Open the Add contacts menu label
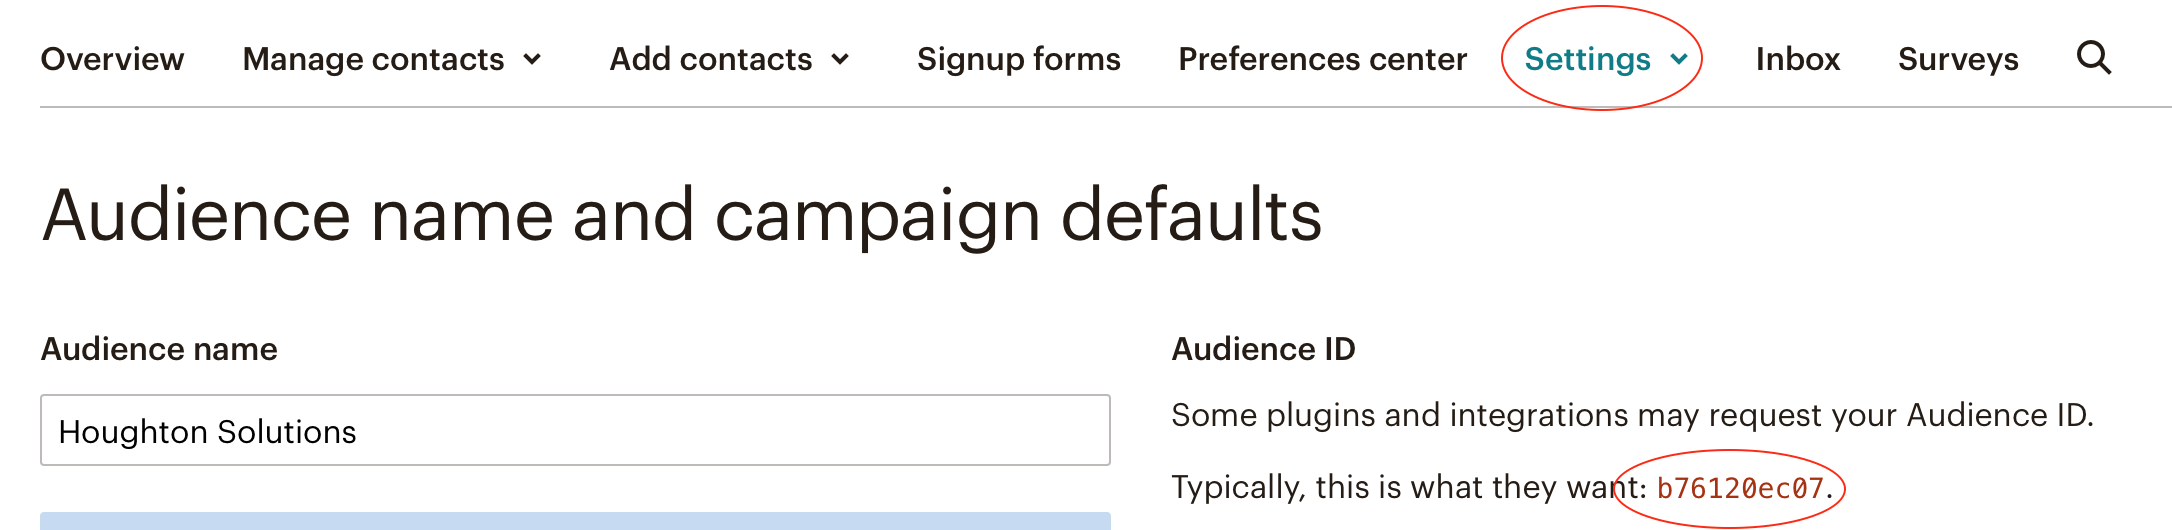 (710, 59)
